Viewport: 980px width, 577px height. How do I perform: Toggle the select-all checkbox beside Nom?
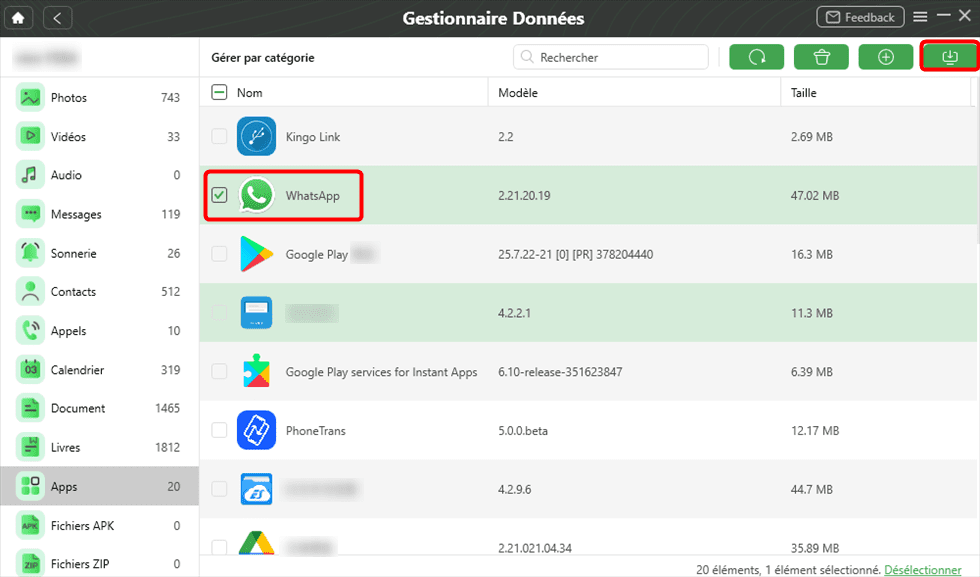(x=219, y=93)
